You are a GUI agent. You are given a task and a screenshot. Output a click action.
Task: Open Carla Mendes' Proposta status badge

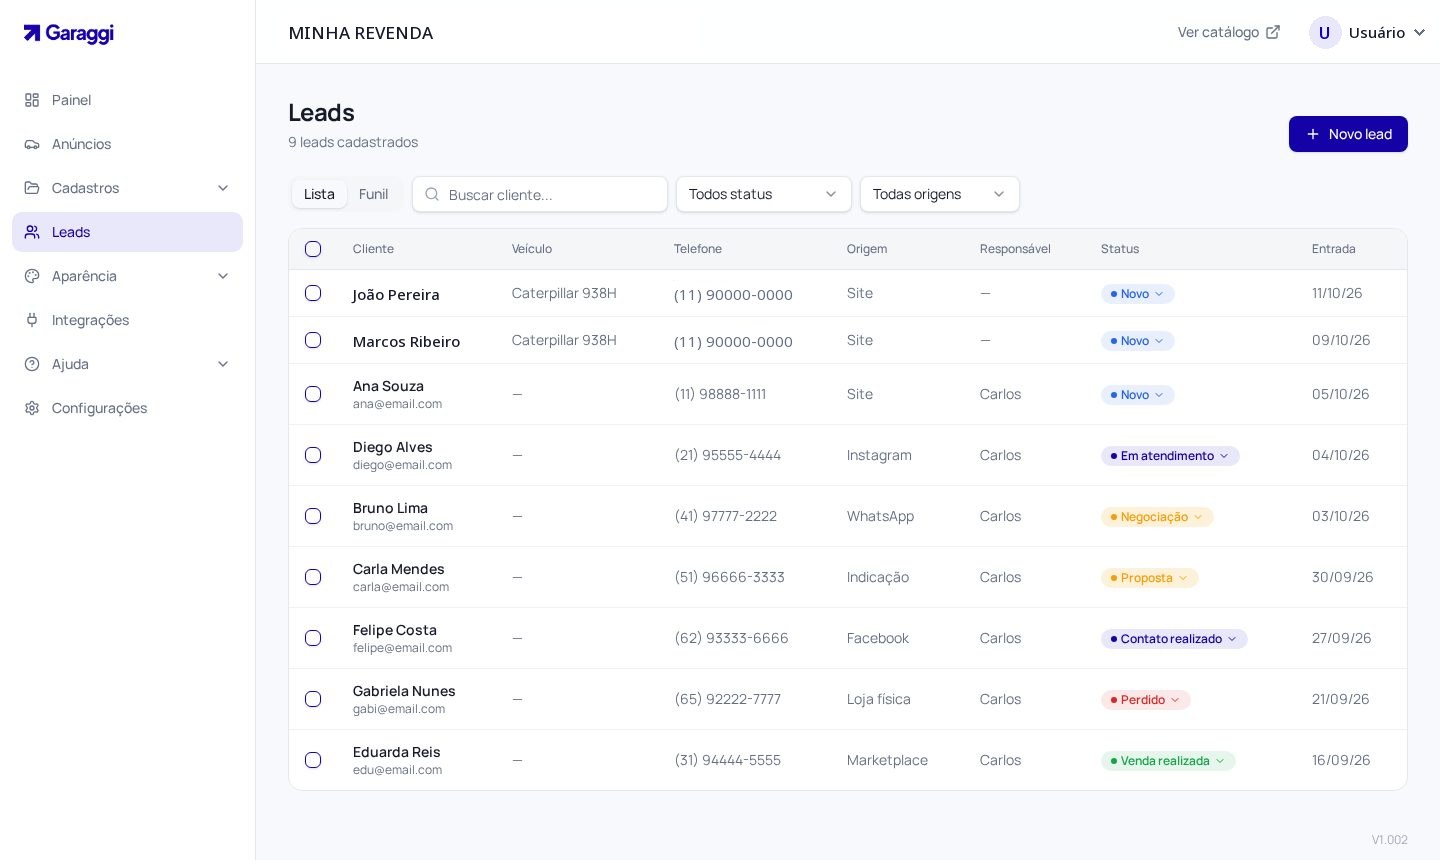(x=1150, y=578)
